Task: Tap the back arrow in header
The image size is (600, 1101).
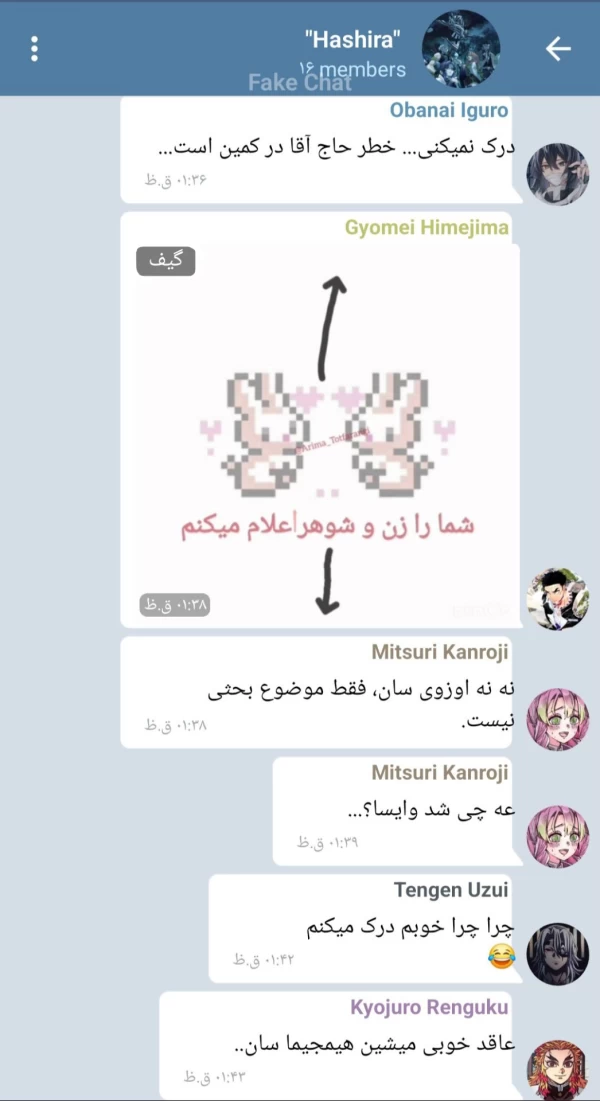Action: [x=558, y=48]
